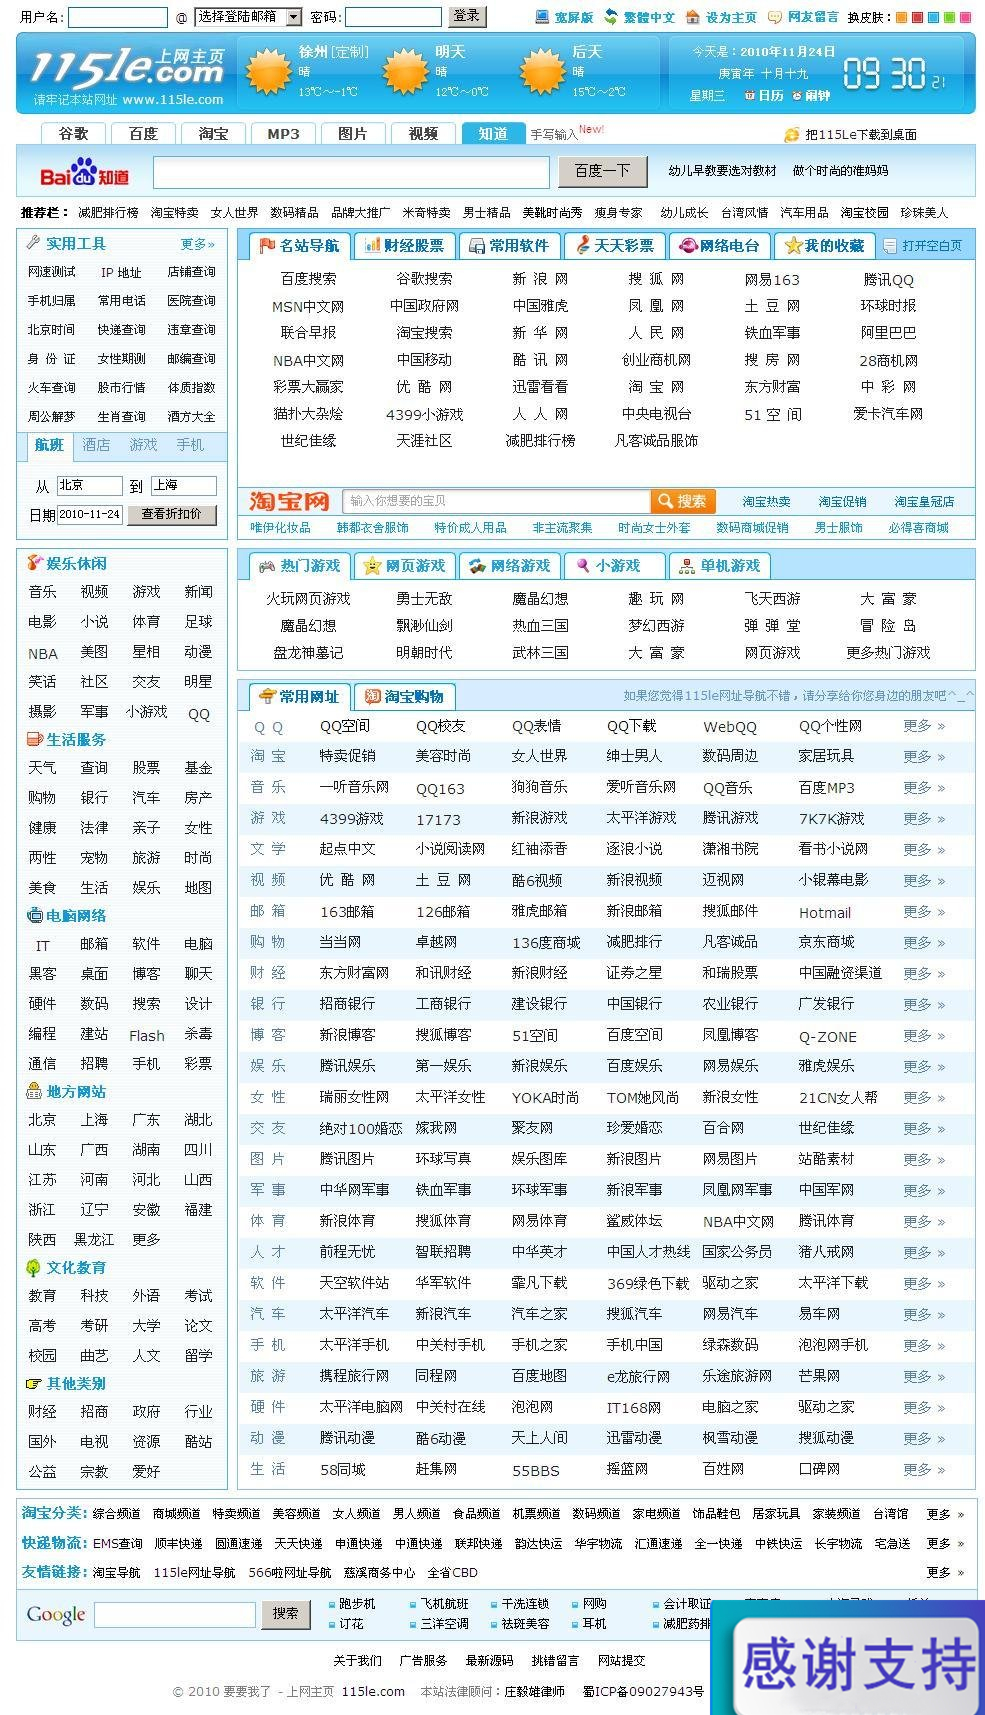Click the 淘宝网 logo

tap(289, 501)
